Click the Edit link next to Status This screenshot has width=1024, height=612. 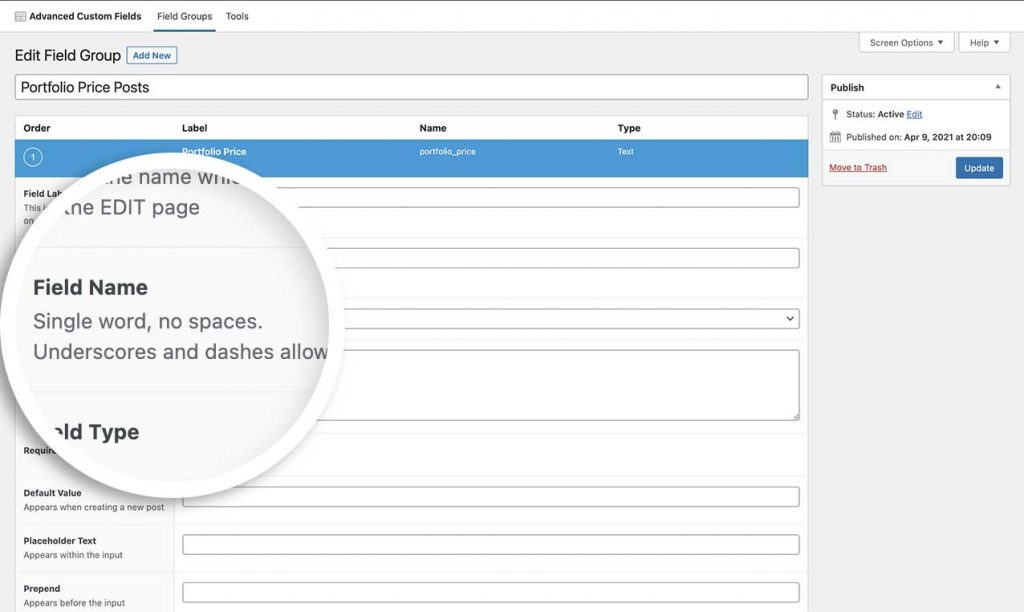click(914, 115)
